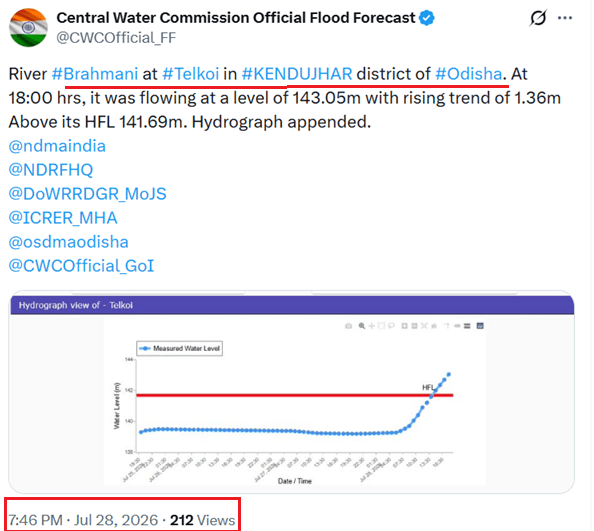This screenshot has height=531, width=594.
Task: Open the #Odisha hashtag link
Action: pyautogui.click(x=469, y=74)
